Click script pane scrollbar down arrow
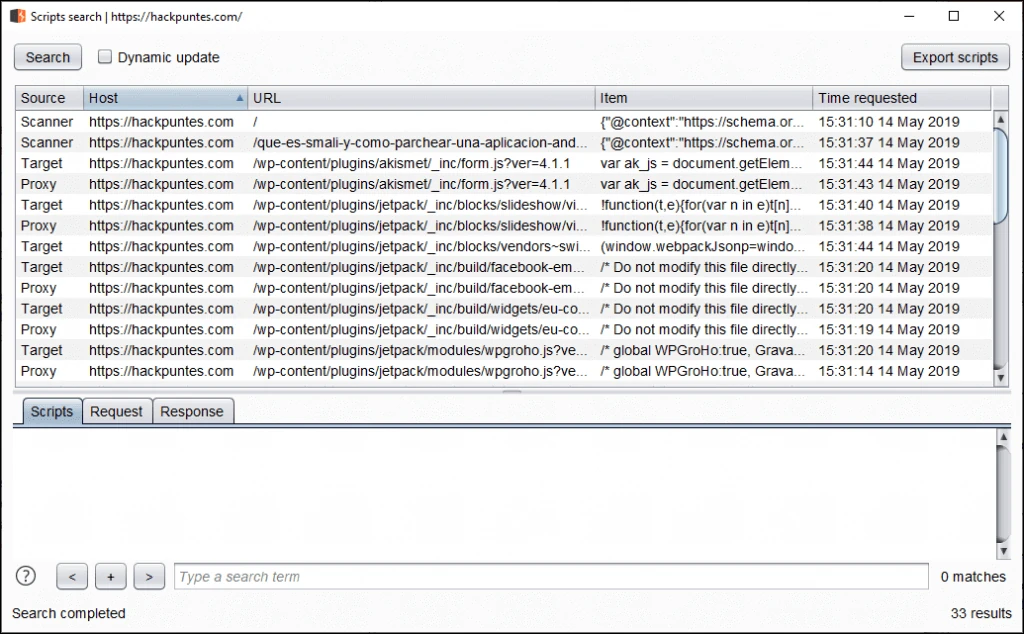This screenshot has height=634, width=1024. [x=1003, y=551]
